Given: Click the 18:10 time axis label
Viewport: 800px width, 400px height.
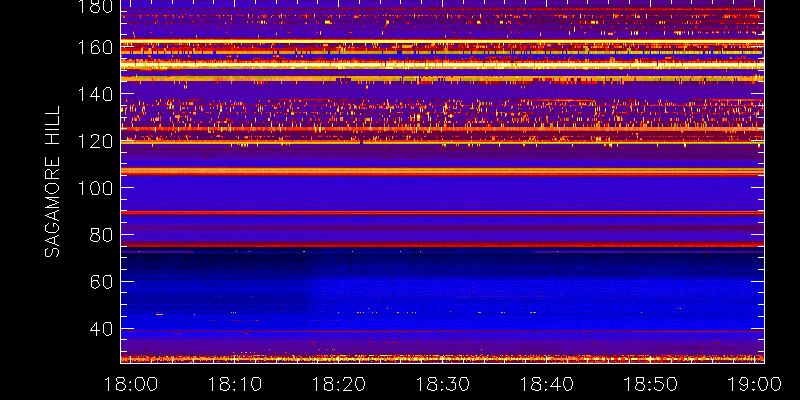Looking at the screenshot, I should click(235, 384).
